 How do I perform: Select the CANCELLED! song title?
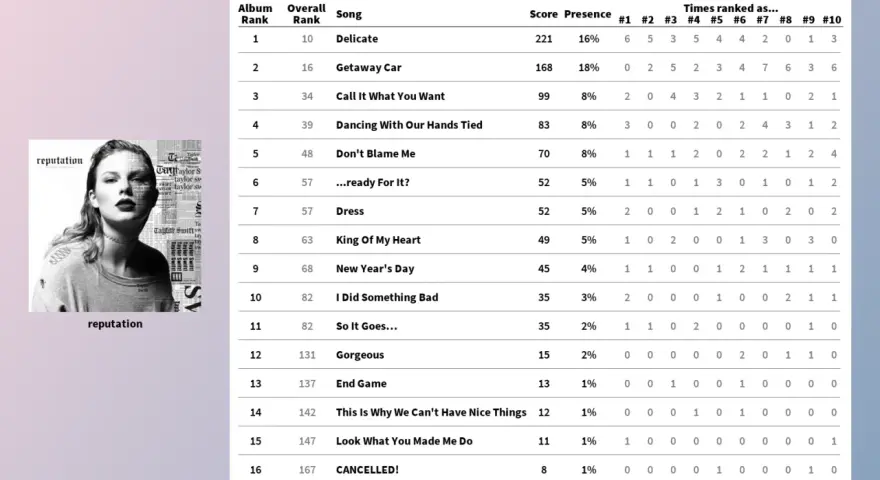pos(367,469)
